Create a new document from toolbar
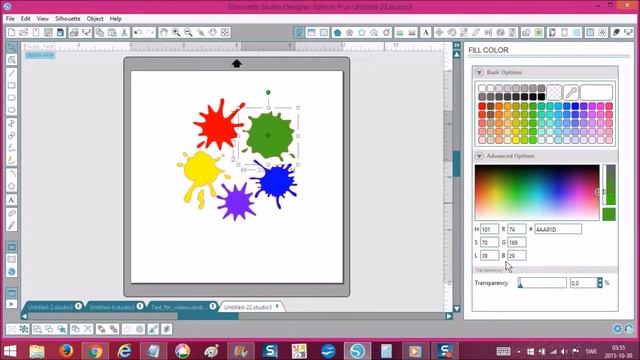The height and width of the screenshot is (360, 640). click(11, 32)
